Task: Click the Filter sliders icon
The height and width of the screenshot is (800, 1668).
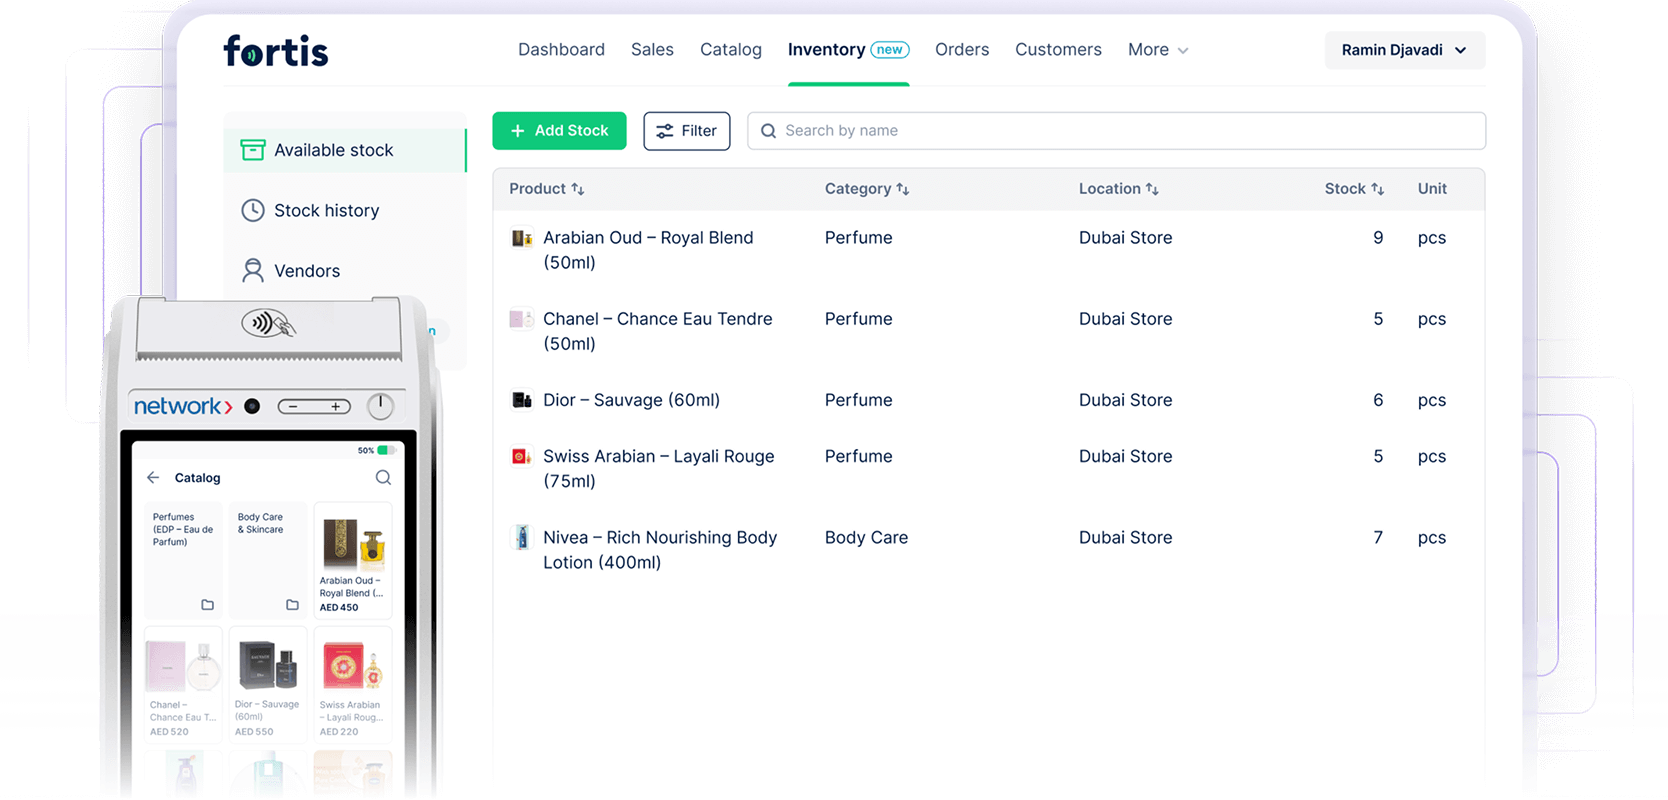Action: (x=665, y=131)
